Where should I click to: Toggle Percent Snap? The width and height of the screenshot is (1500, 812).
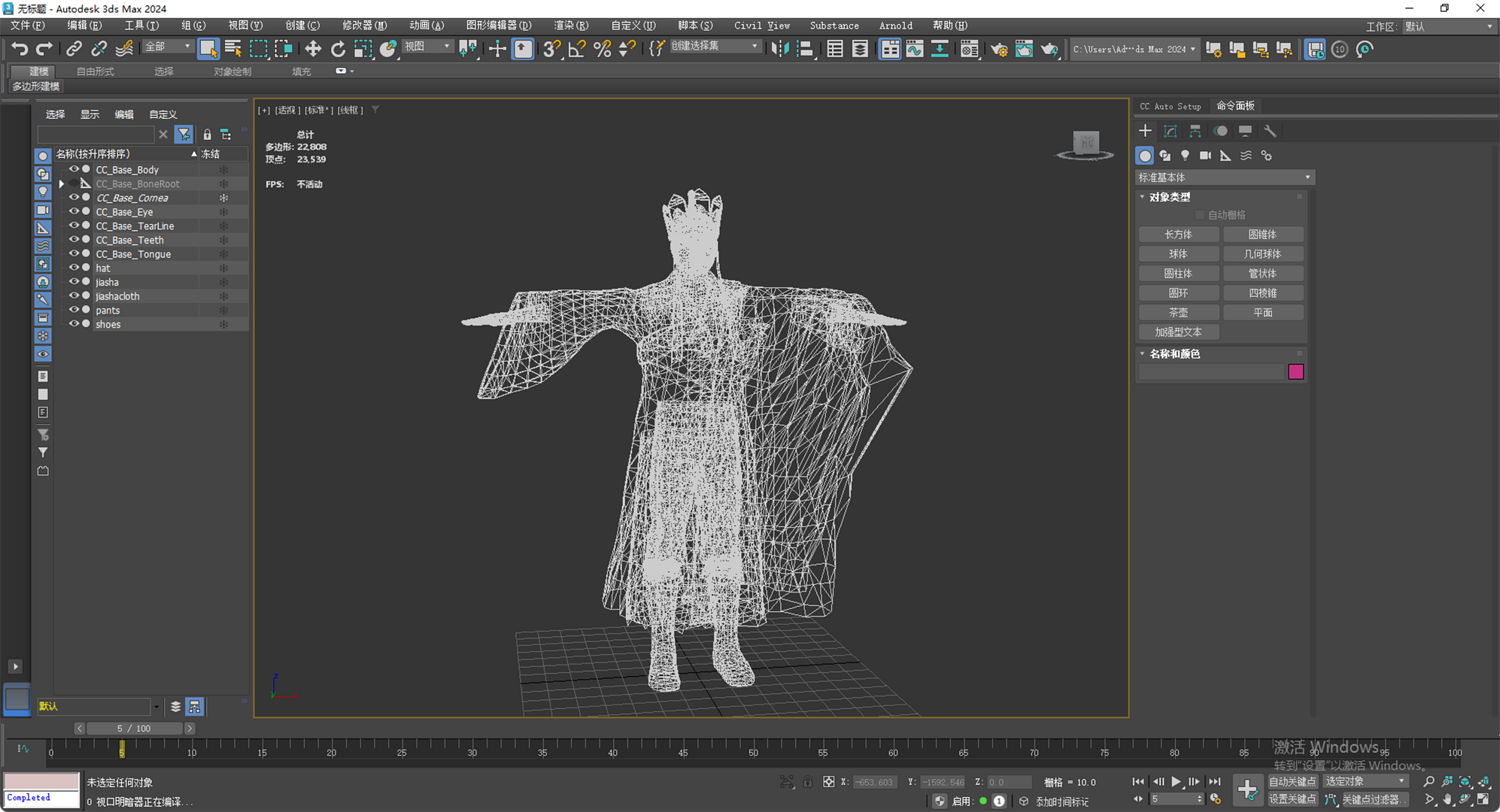(x=602, y=48)
